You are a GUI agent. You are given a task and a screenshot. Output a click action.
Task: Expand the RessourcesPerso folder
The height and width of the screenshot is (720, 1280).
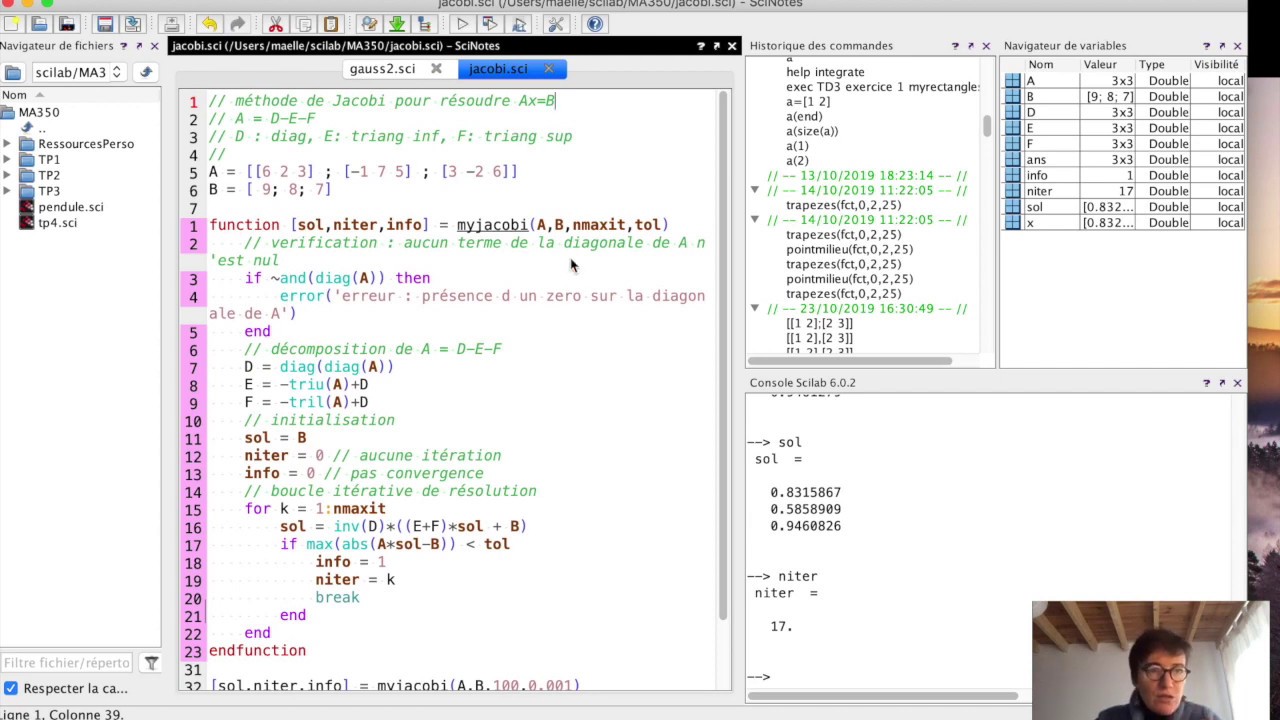point(8,144)
